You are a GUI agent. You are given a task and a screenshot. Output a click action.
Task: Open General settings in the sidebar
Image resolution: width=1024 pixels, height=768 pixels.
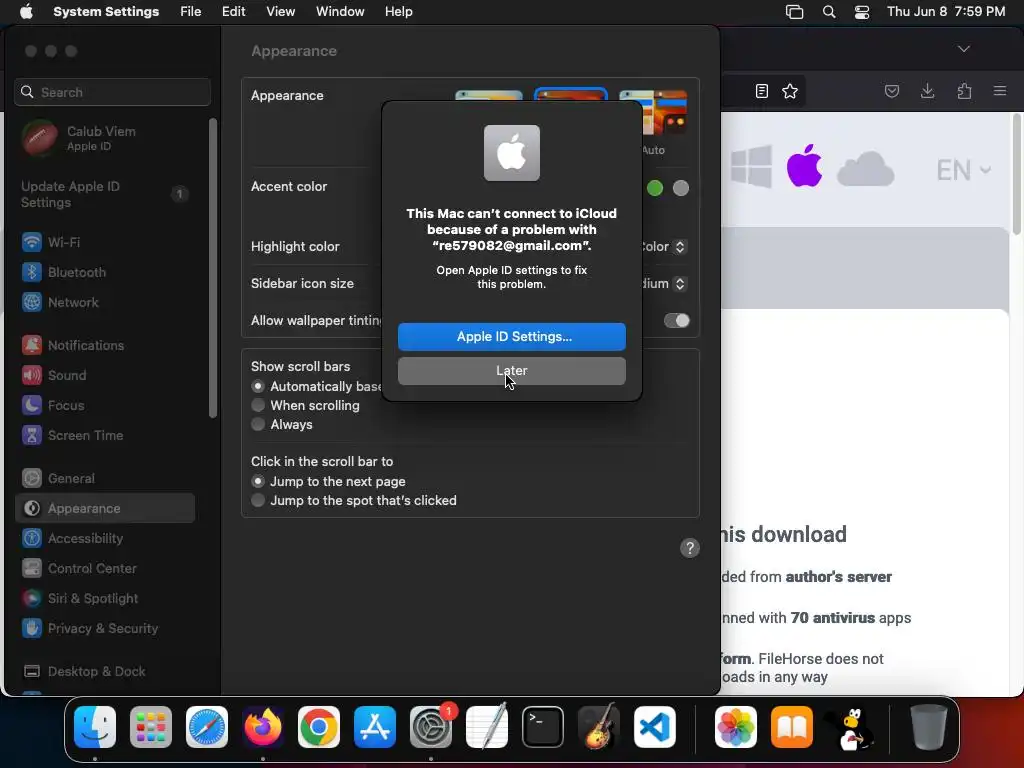[104, 479]
